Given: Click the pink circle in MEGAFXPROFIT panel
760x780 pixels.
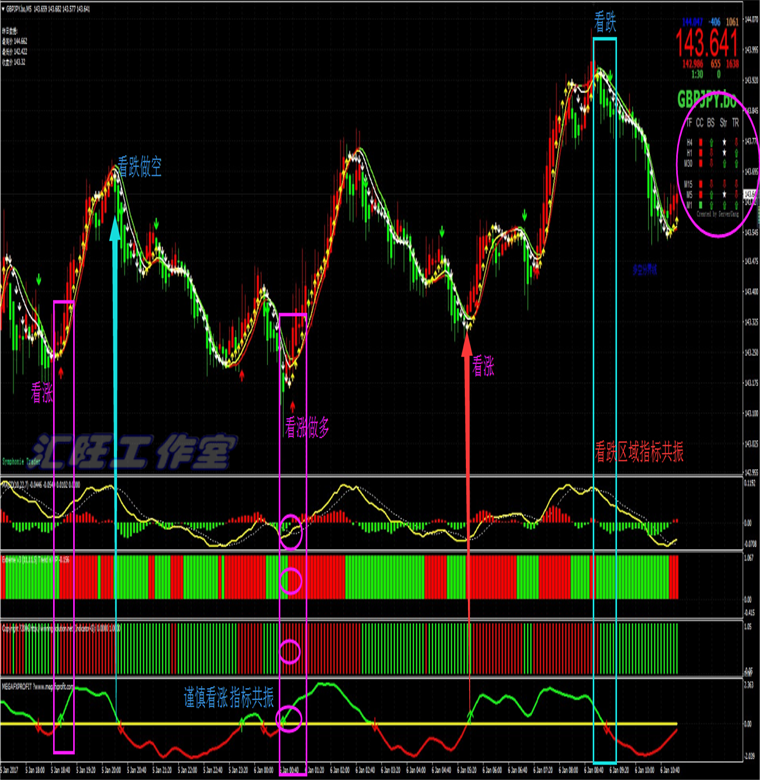Looking at the screenshot, I should (x=290, y=718).
